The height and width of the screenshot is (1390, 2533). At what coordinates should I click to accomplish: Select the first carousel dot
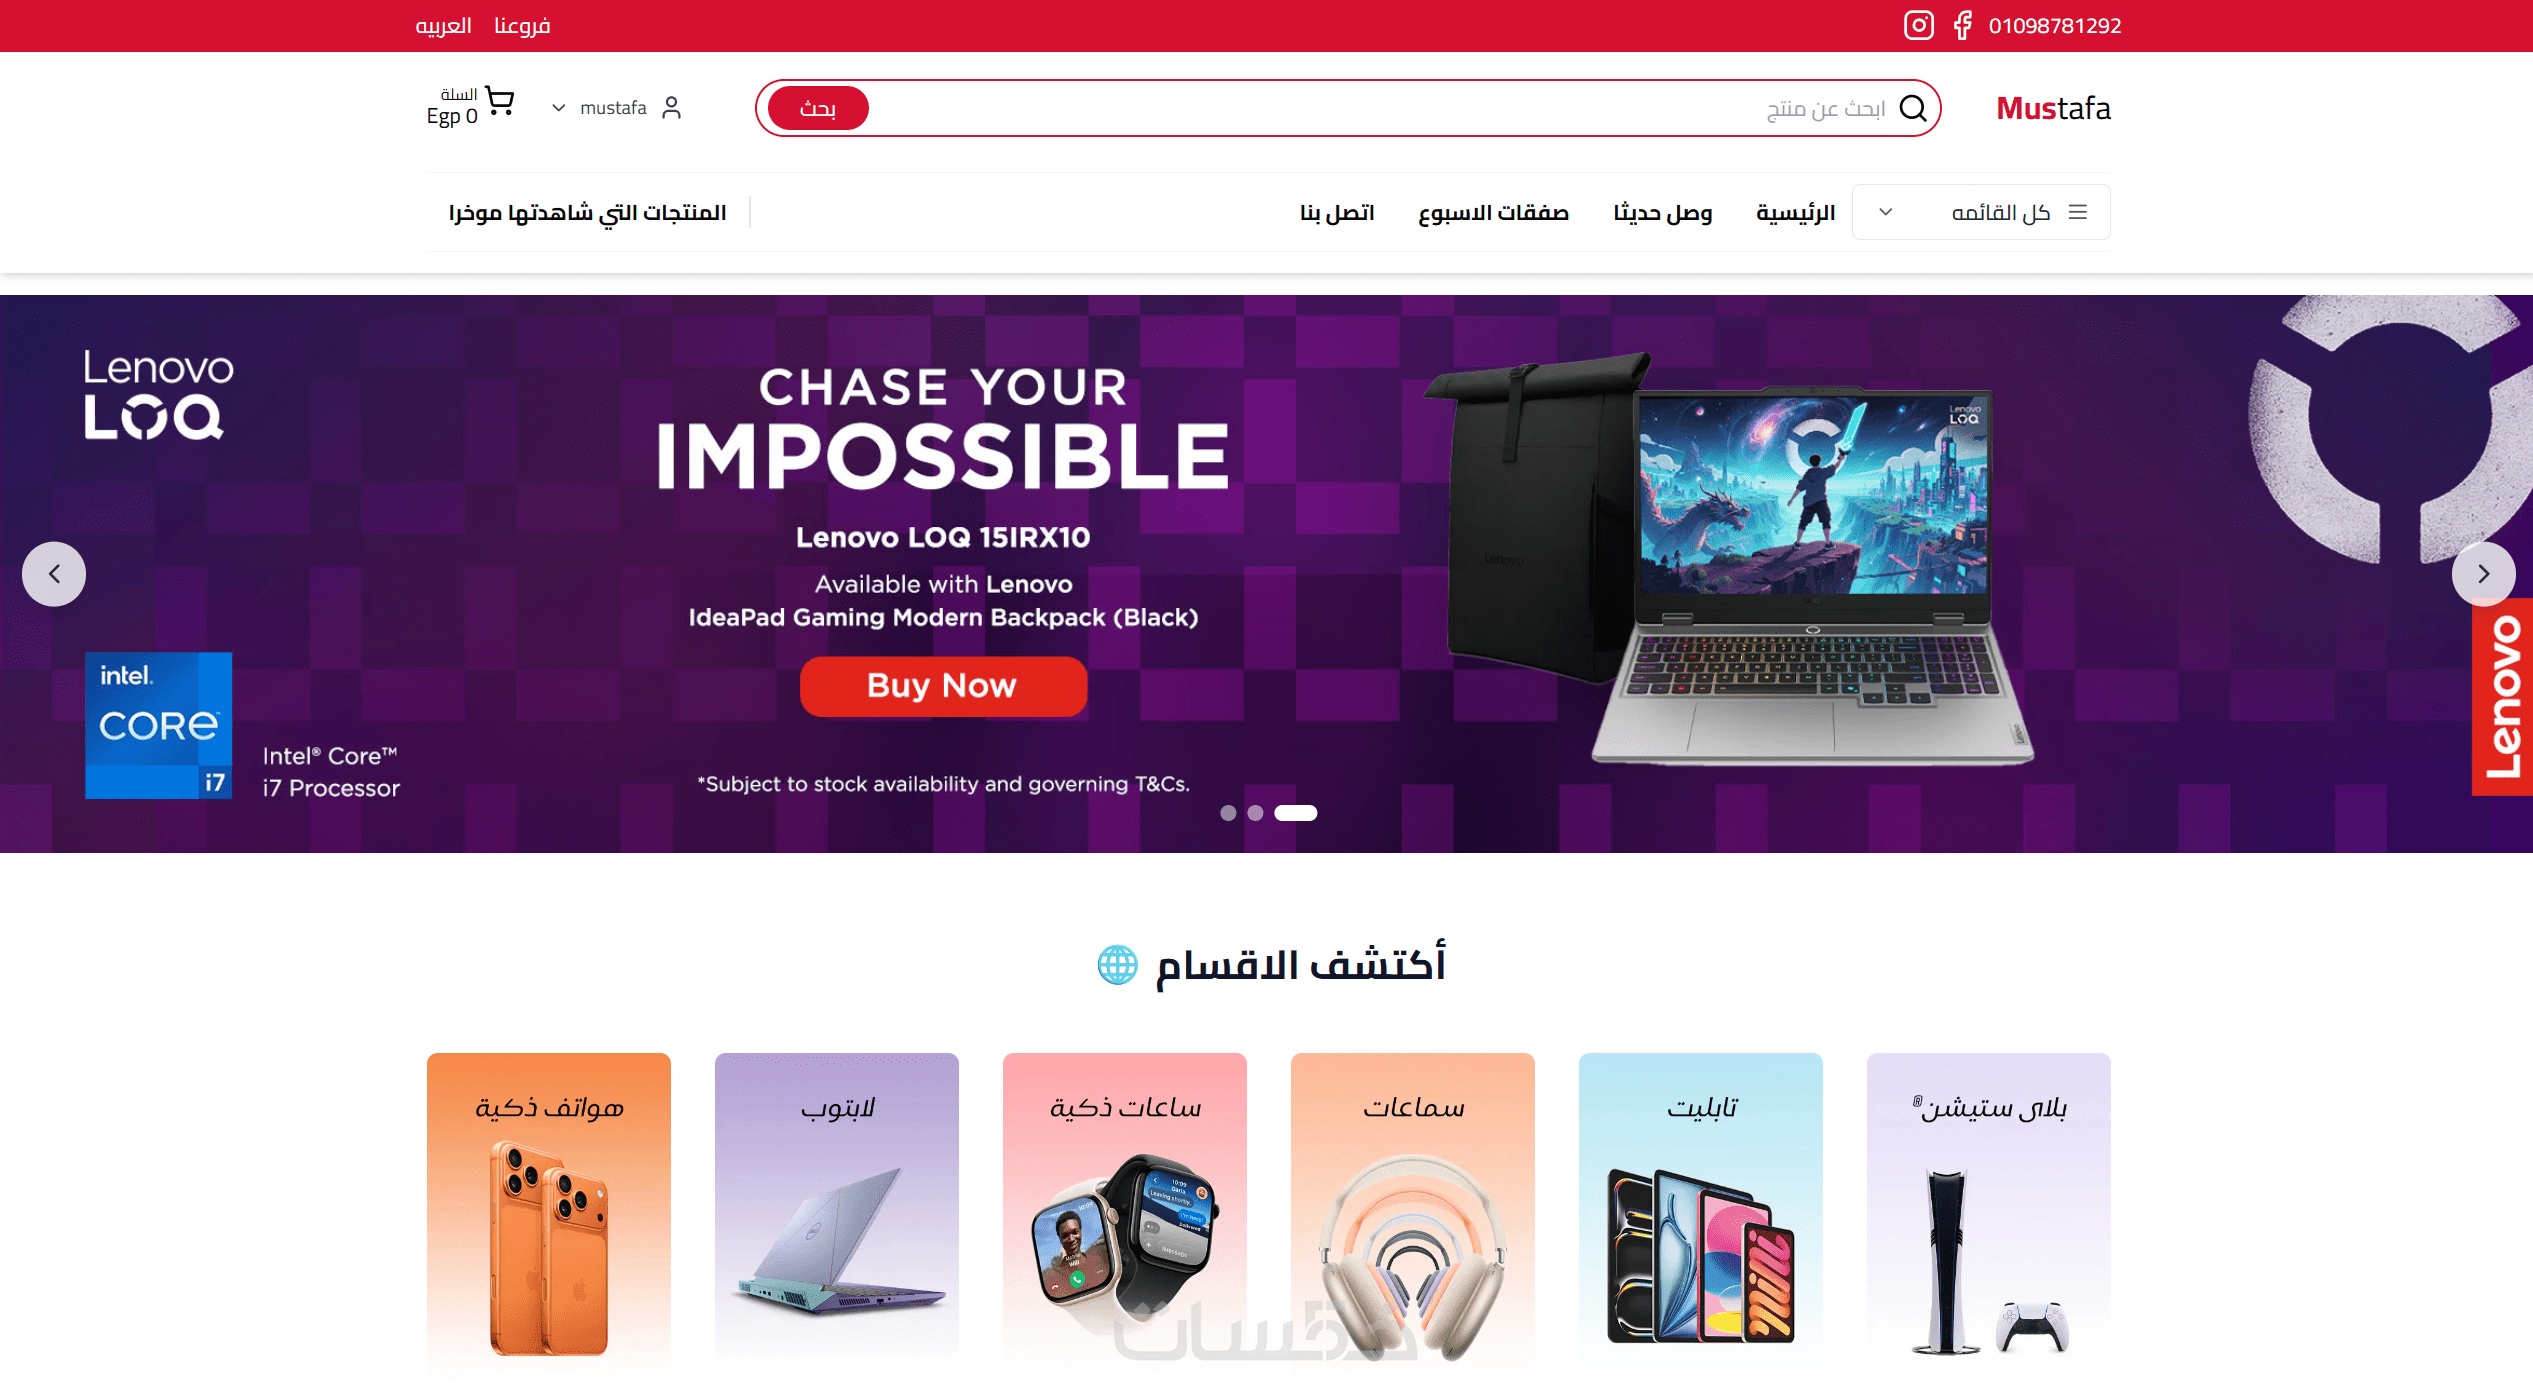pyautogui.click(x=1228, y=813)
